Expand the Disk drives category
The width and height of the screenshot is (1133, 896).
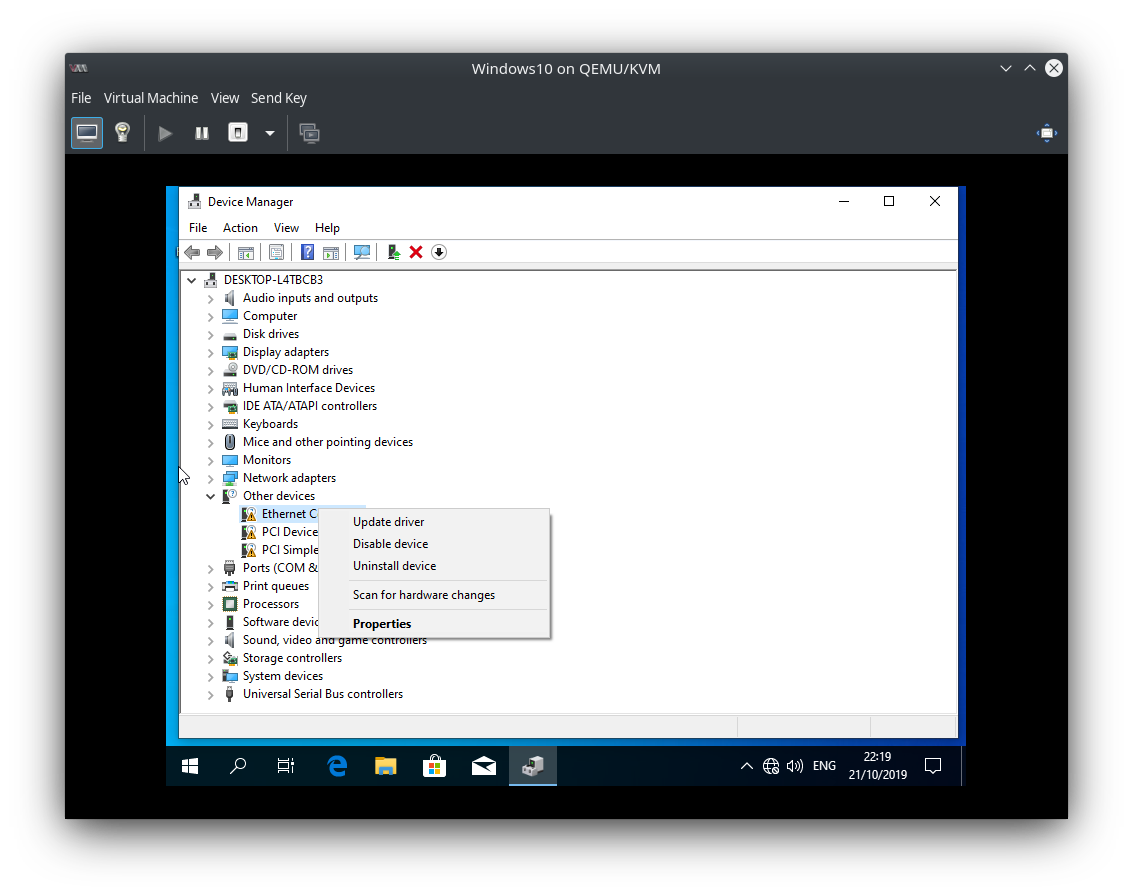[x=210, y=335]
